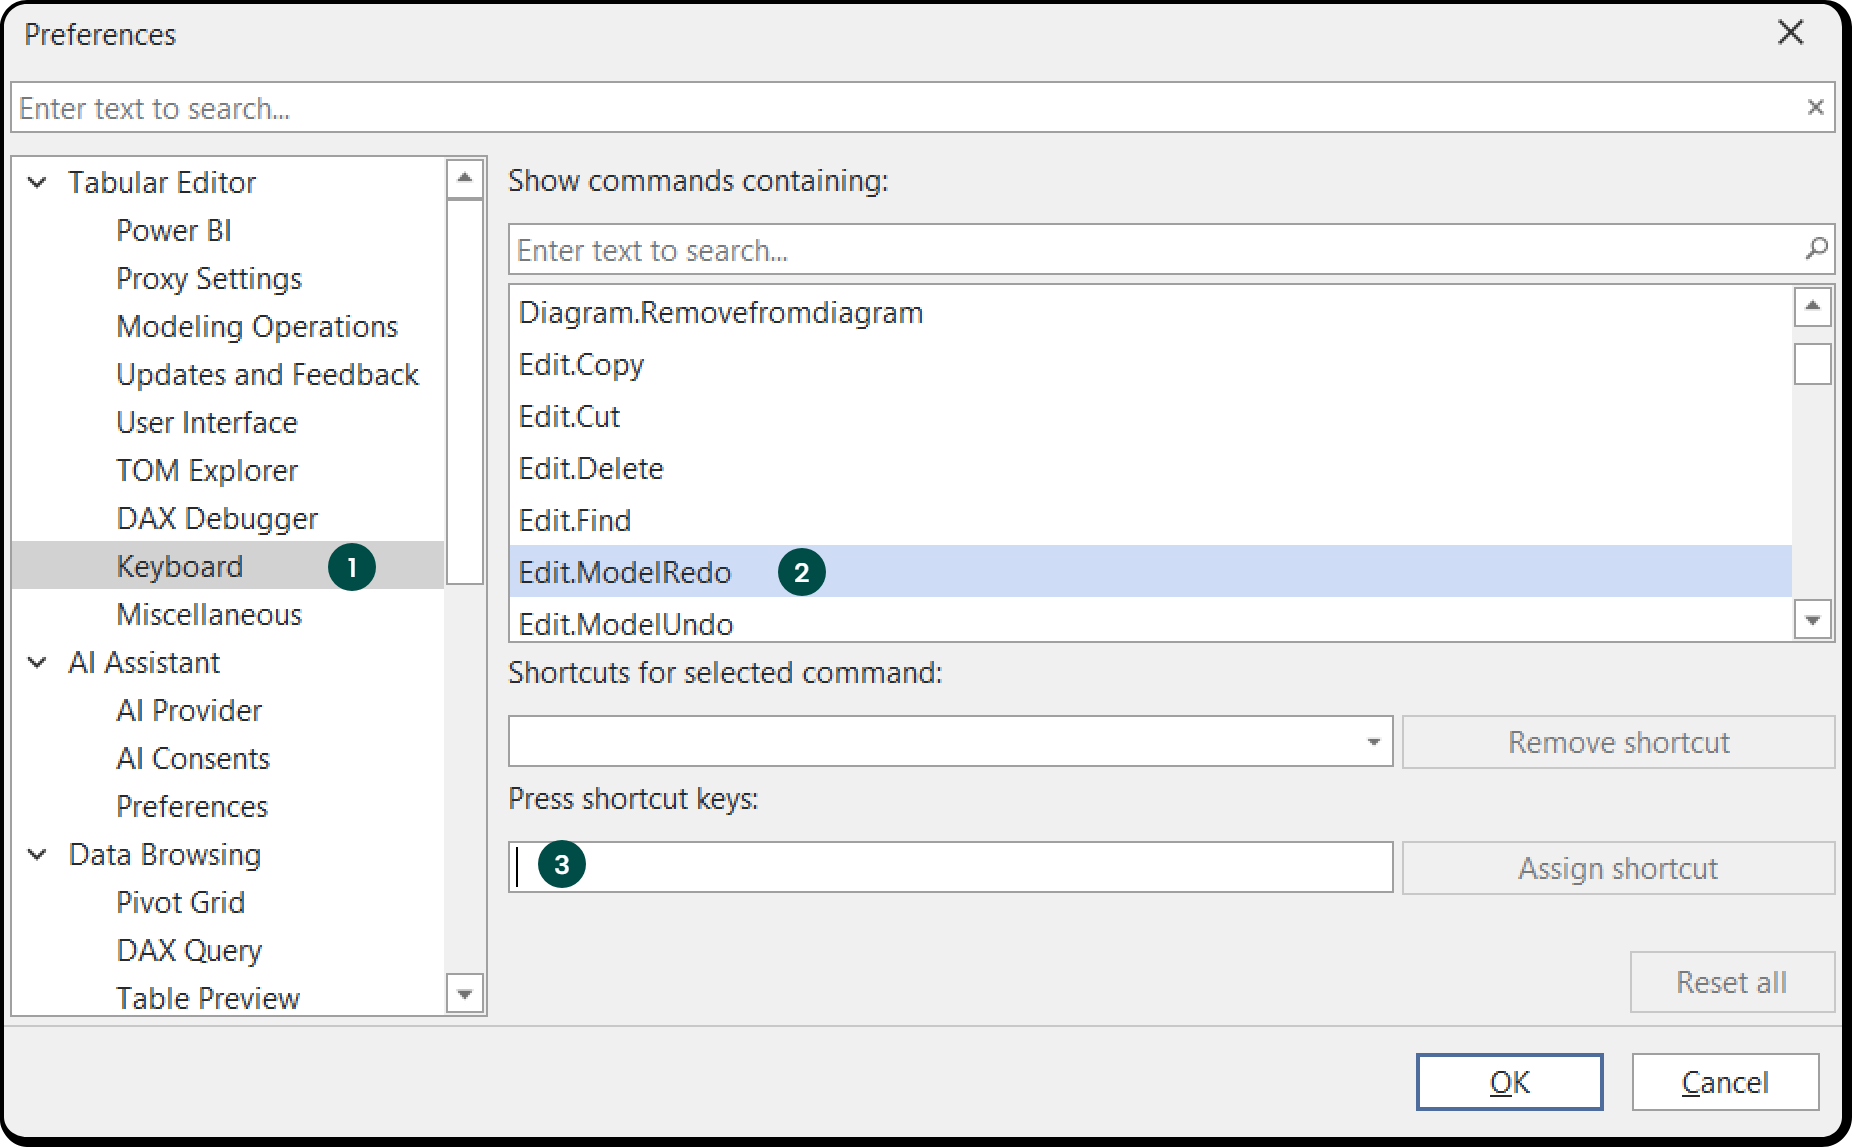This screenshot has width=1852, height=1147.
Task: Open Miscellaneous settings
Action: (x=209, y=614)
